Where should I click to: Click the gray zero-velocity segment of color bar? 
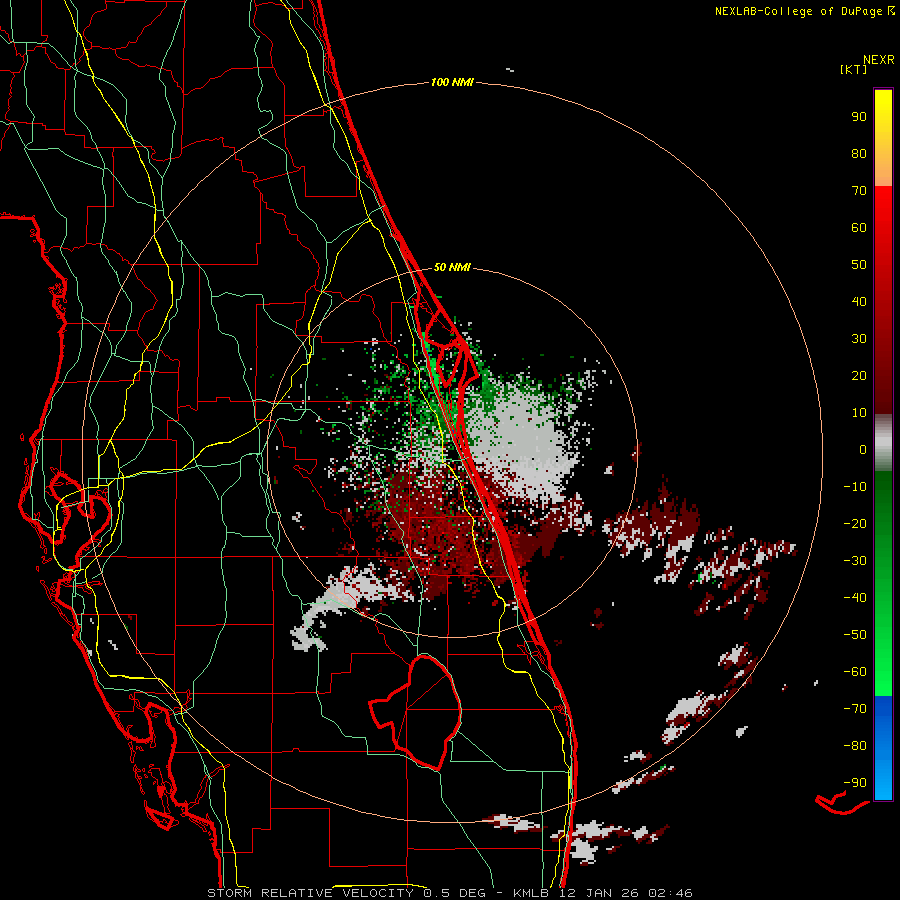[883, 443]
